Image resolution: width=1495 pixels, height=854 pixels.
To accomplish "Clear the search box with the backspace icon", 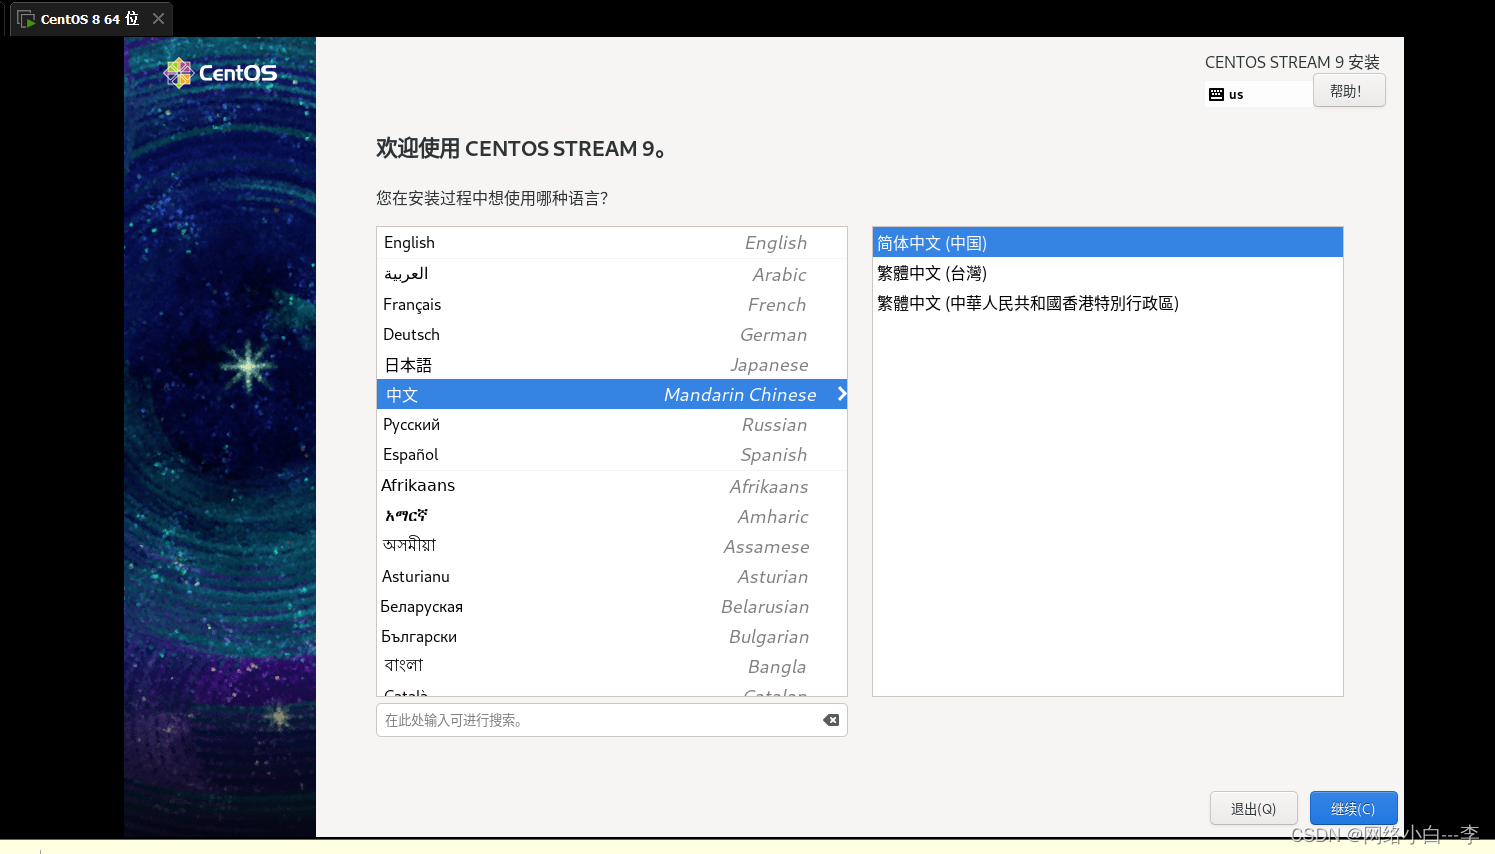I will [831, 720].
